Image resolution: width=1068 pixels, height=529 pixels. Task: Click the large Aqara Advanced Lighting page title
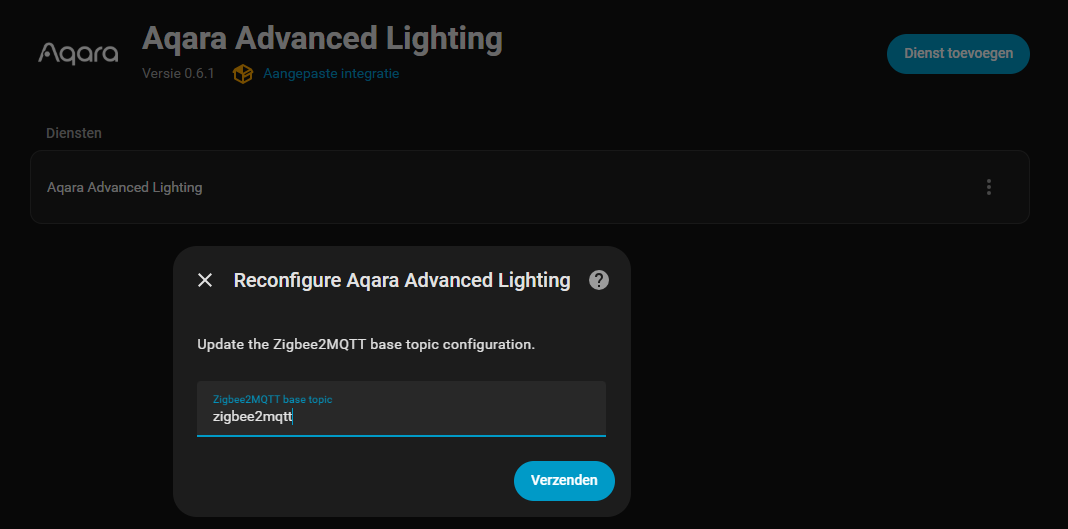(322, 39)
